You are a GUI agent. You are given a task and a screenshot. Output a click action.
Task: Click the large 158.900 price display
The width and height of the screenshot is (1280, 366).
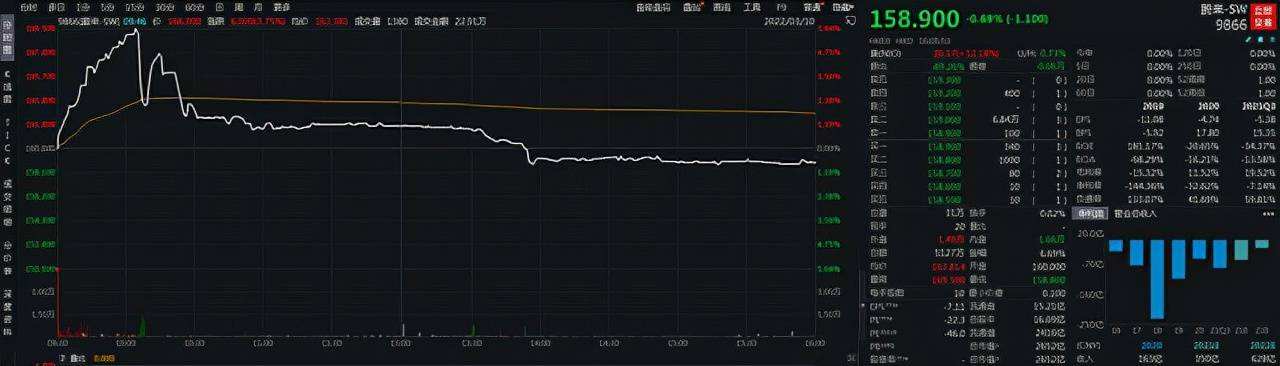click(x=913, y=19)
